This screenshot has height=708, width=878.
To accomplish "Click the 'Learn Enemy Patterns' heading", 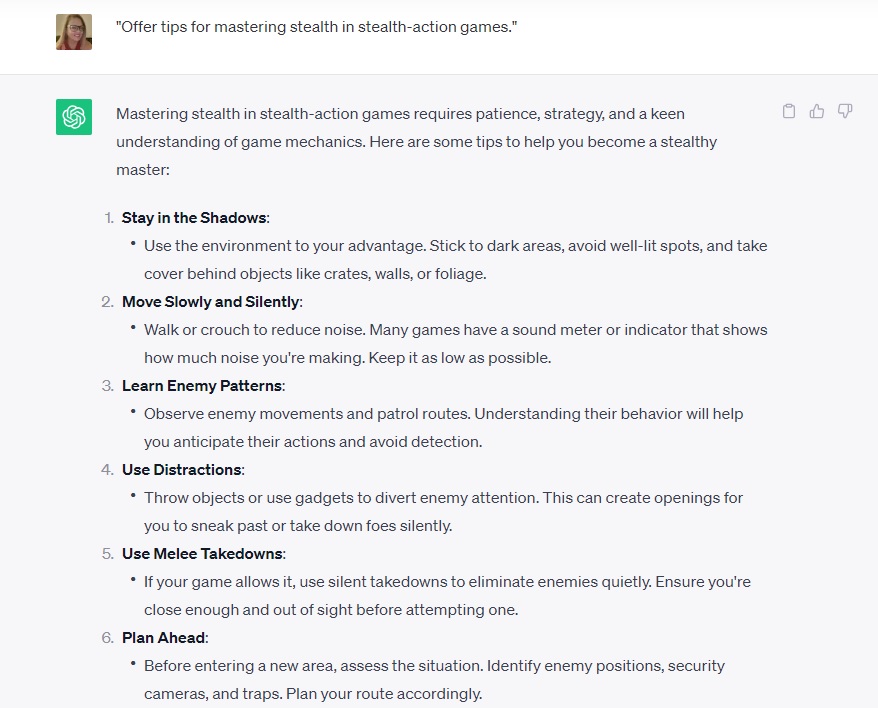I will click(x=203, y=386).
